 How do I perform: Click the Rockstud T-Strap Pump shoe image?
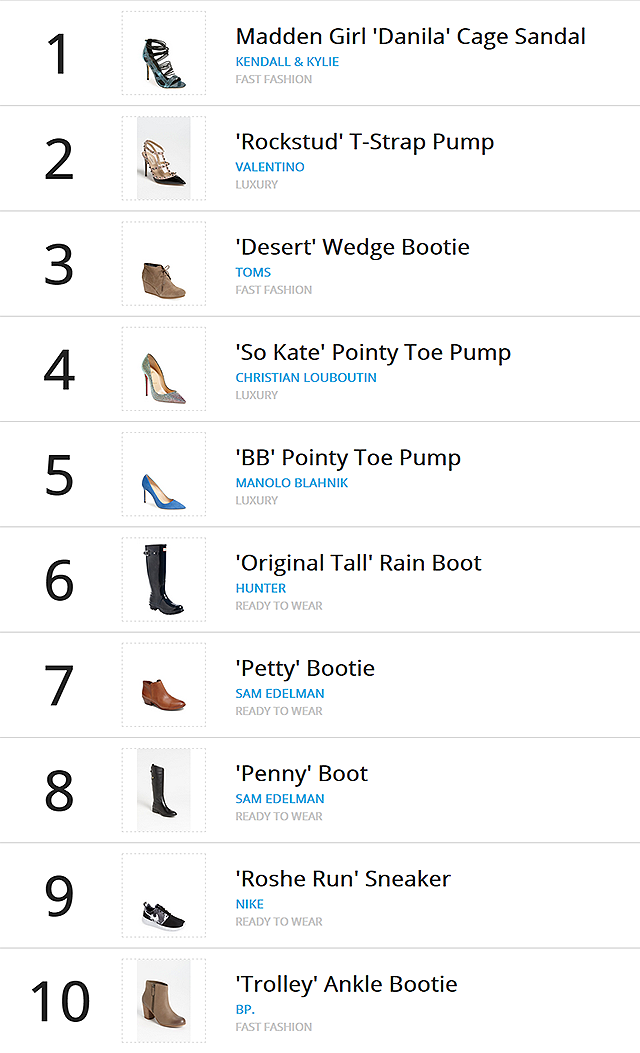pyautogui.click(x=164, y=158)
